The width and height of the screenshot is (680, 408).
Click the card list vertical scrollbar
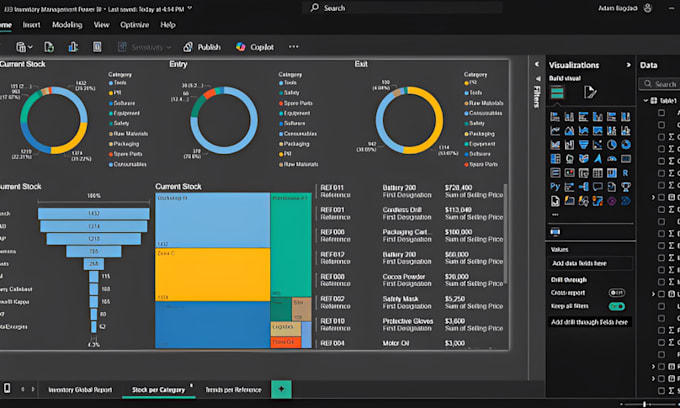tap(505, 234)
